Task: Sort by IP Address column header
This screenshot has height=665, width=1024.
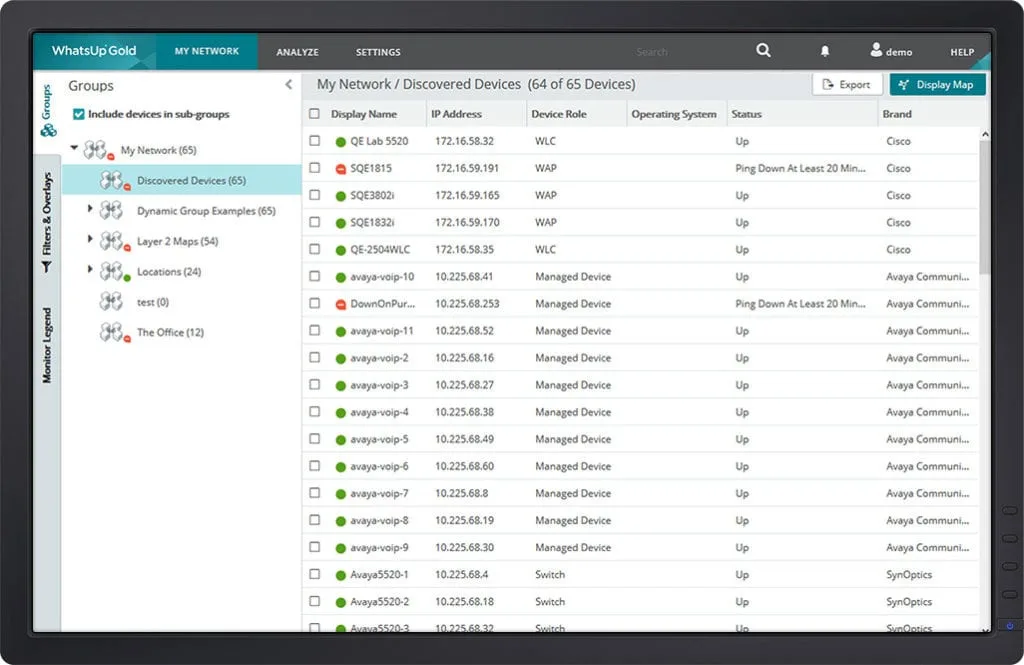Action: (456, 114)
